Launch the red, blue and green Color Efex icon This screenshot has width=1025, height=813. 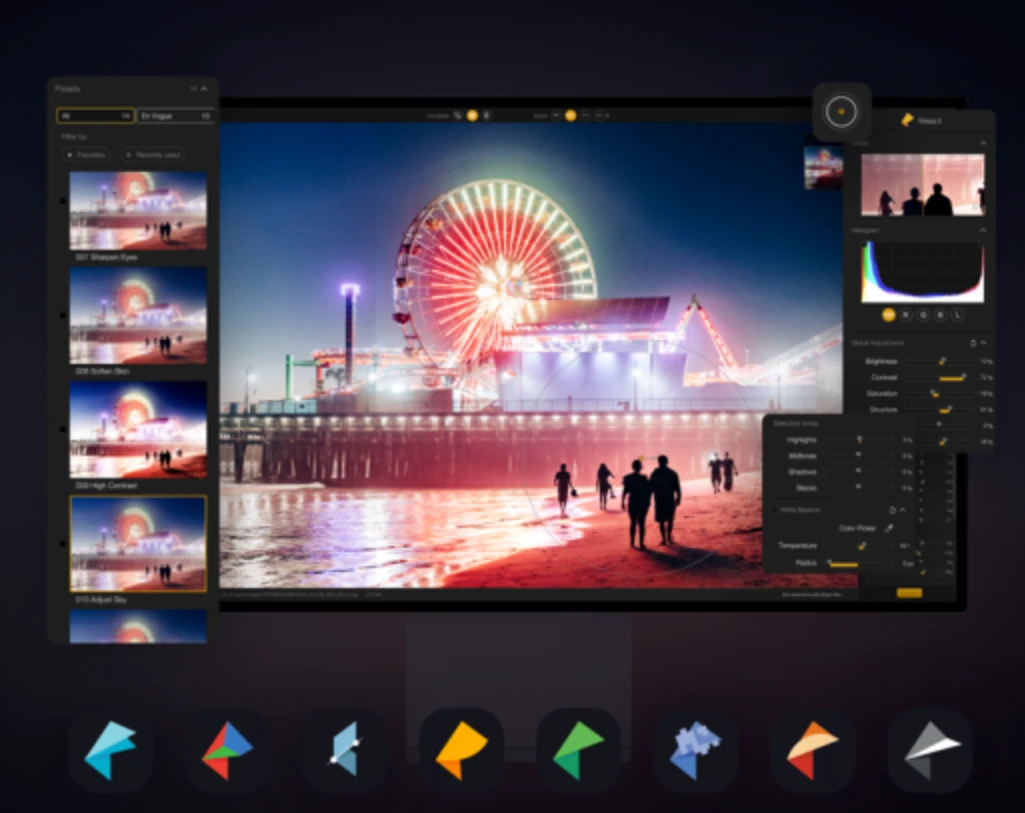point(227,750)
